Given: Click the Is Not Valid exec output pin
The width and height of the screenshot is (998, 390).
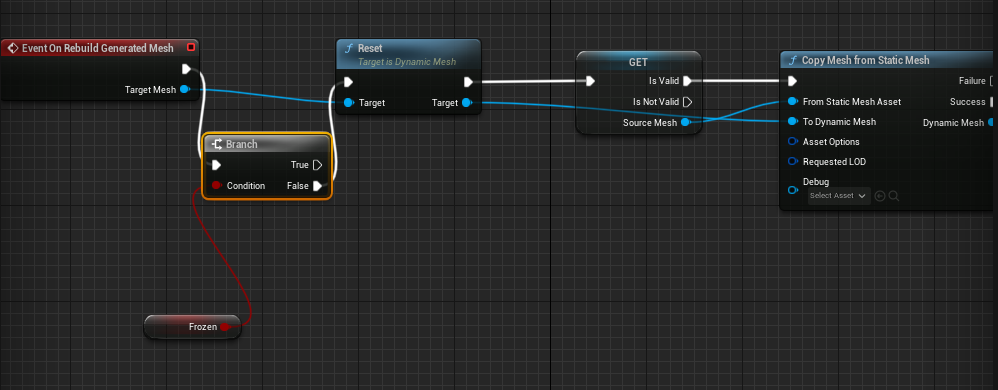Looking at the screenshot, I should 687,102.
